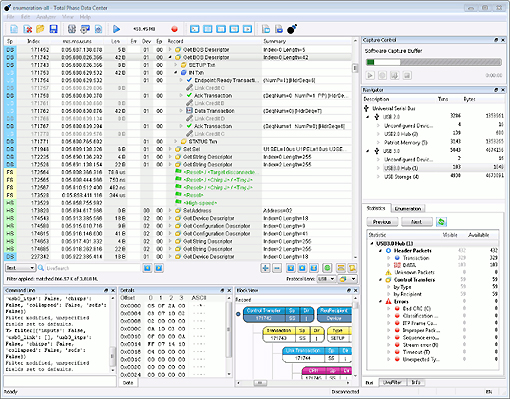Select the Data tab in Details panel
The width and height of the screenshot is (510, 399).
pos(128,383)
